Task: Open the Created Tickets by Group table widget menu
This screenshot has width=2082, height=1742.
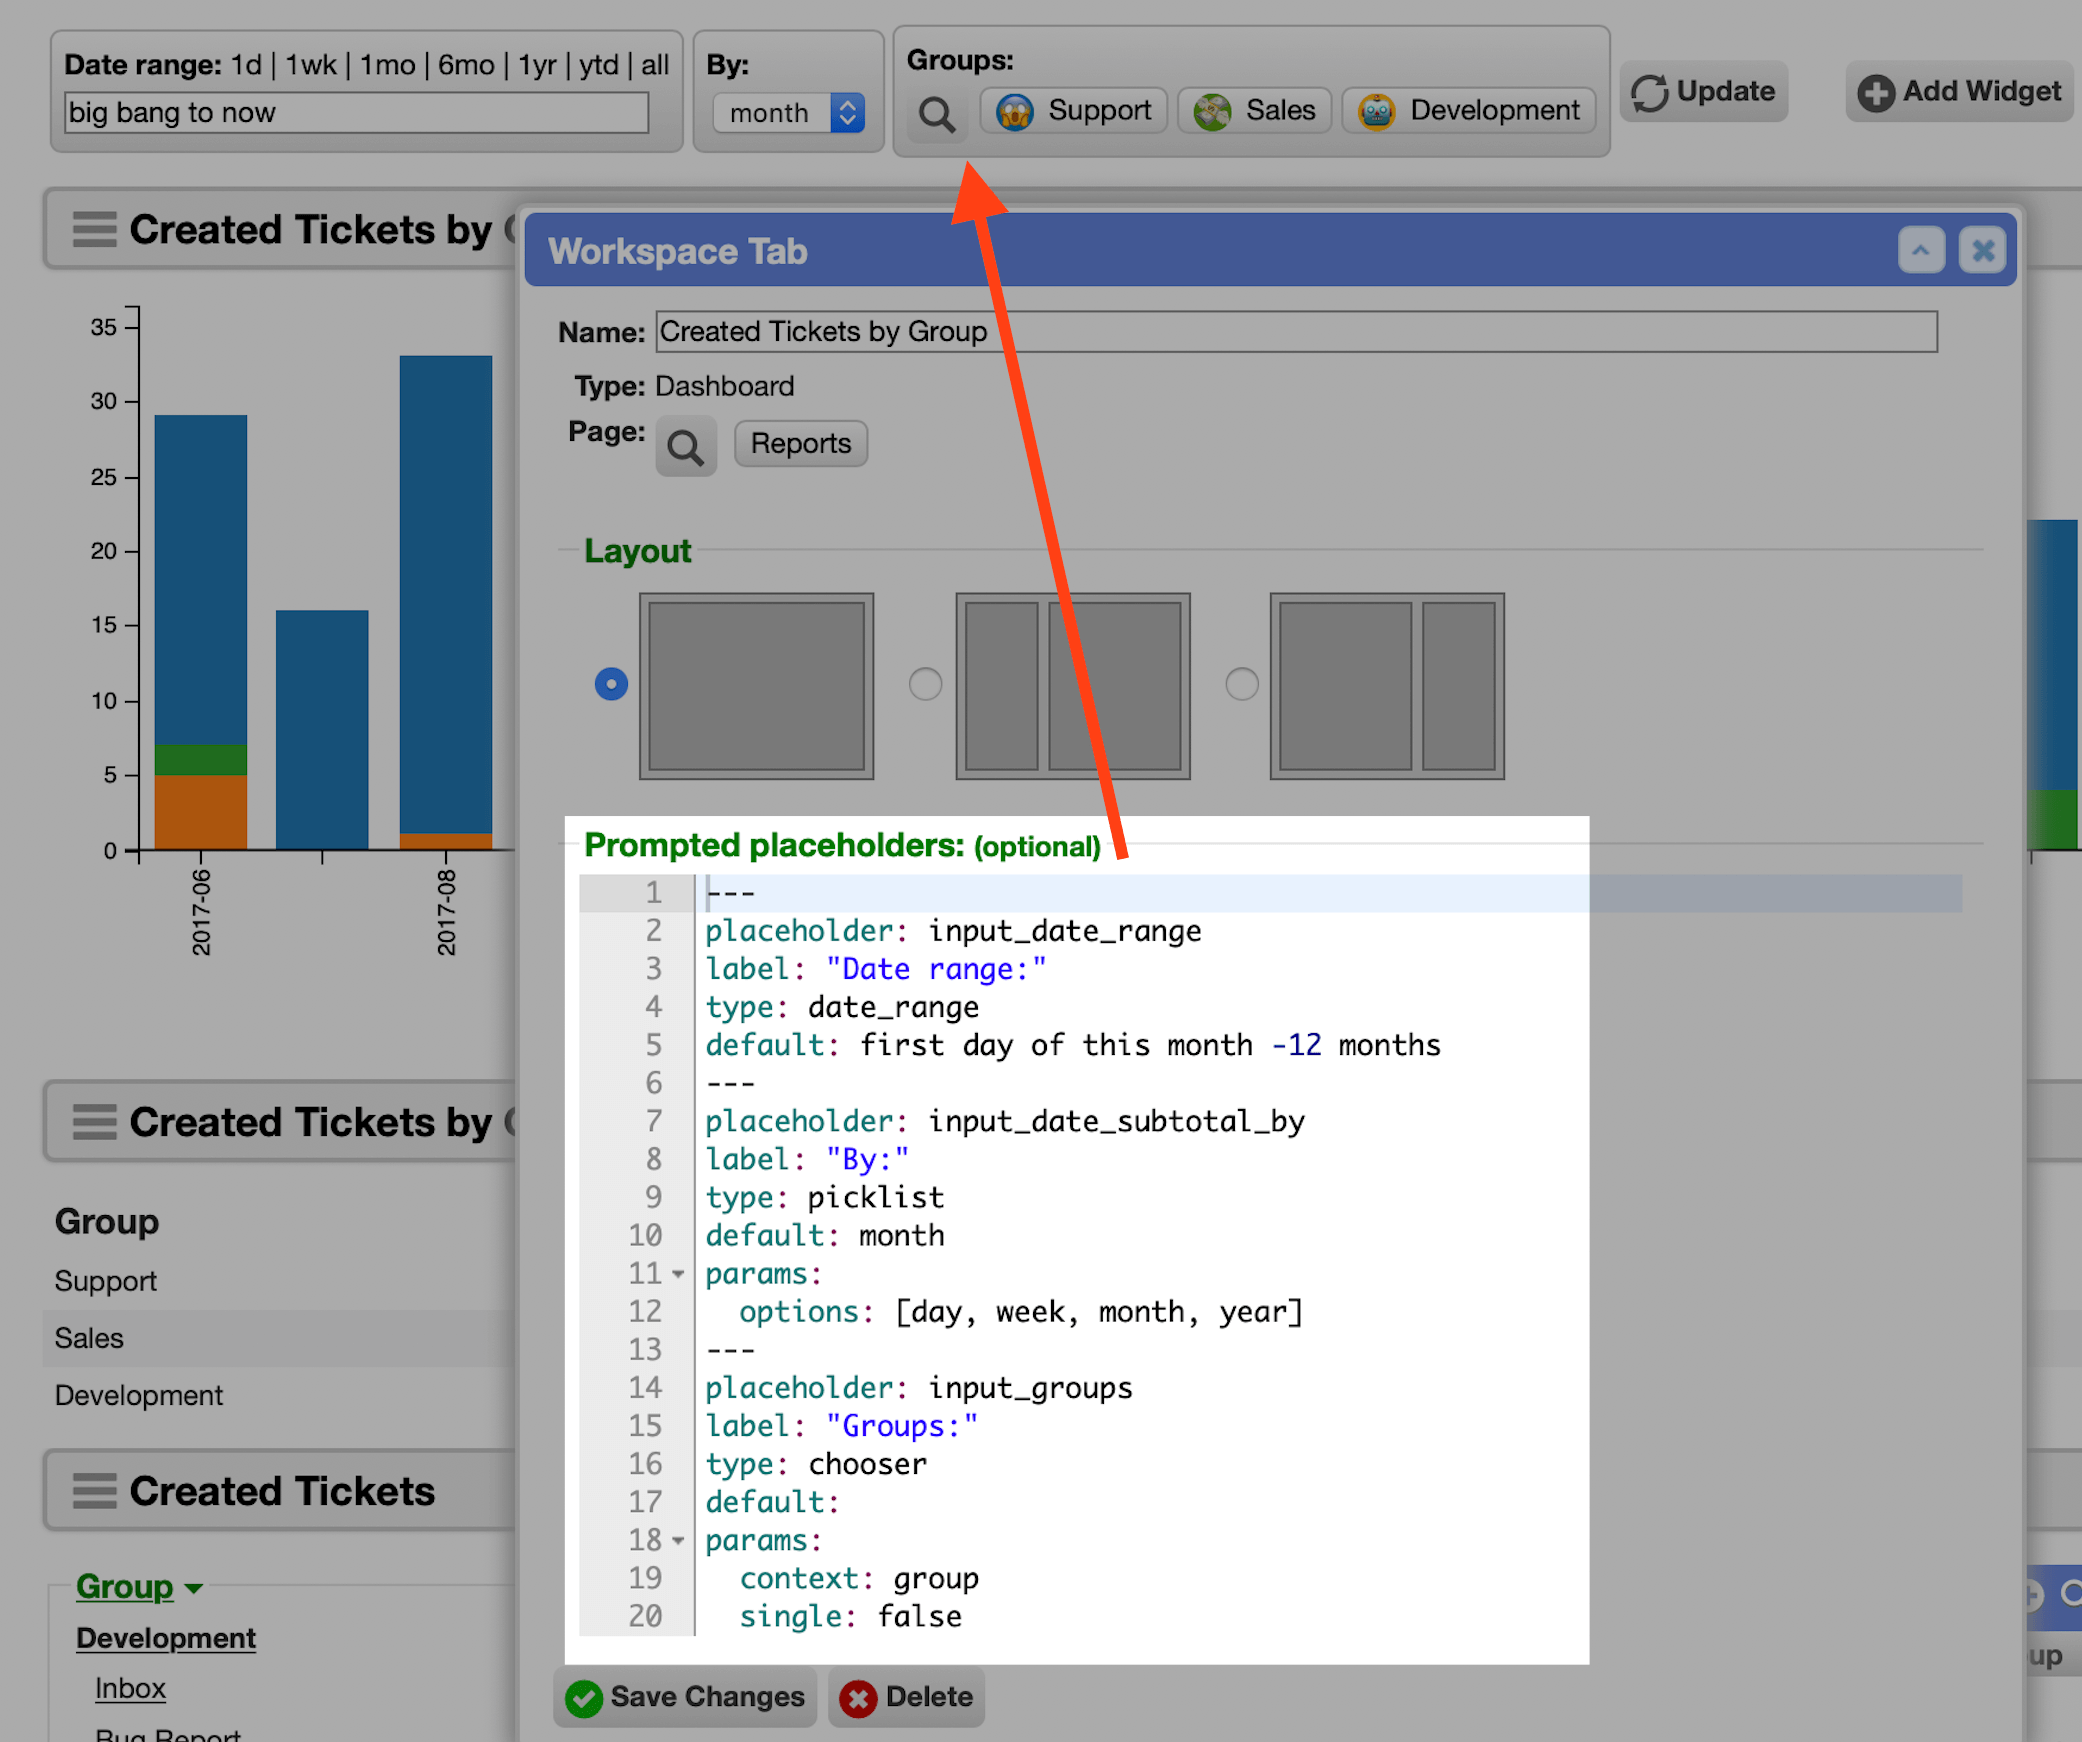Action: pos(95,1122)
